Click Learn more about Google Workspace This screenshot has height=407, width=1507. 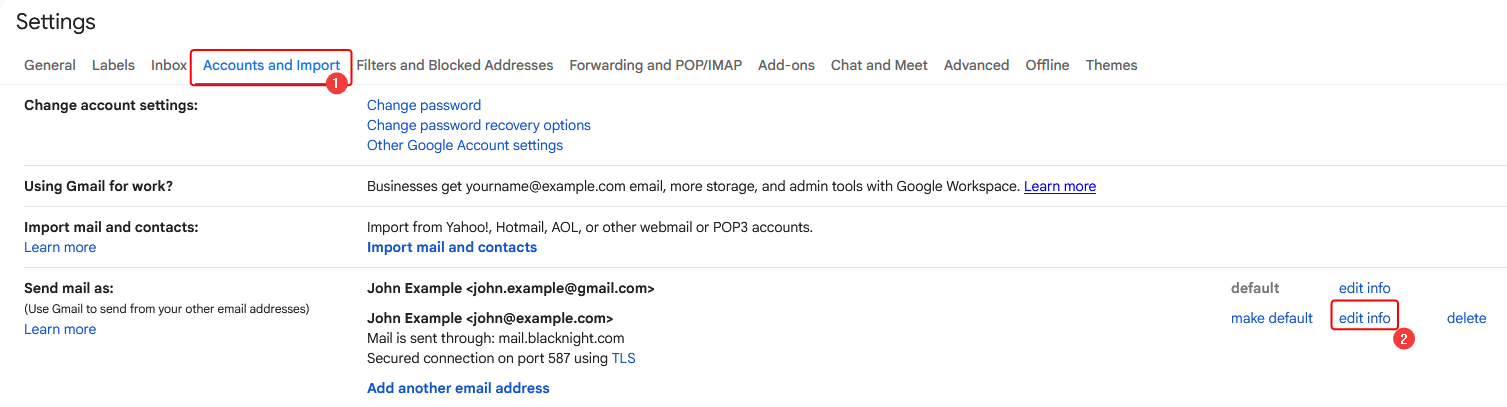coord(1060,186)
